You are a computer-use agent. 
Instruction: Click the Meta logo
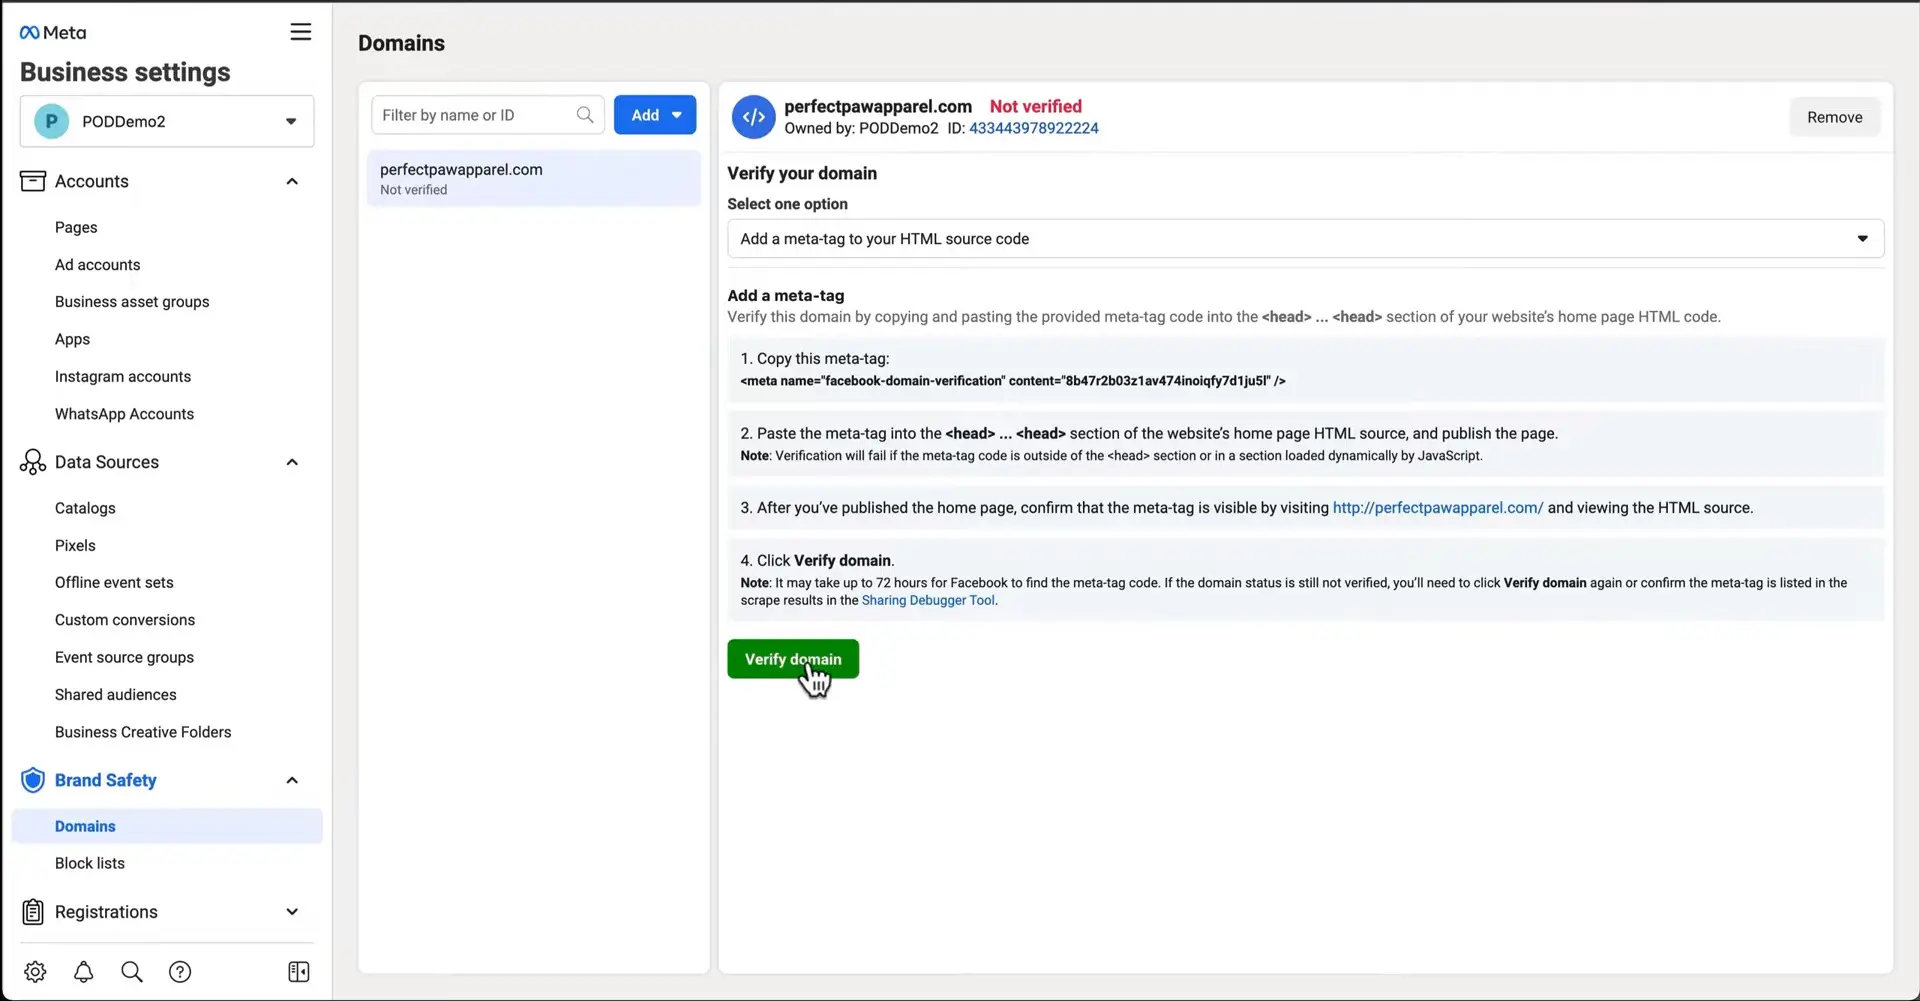[53, 33]
